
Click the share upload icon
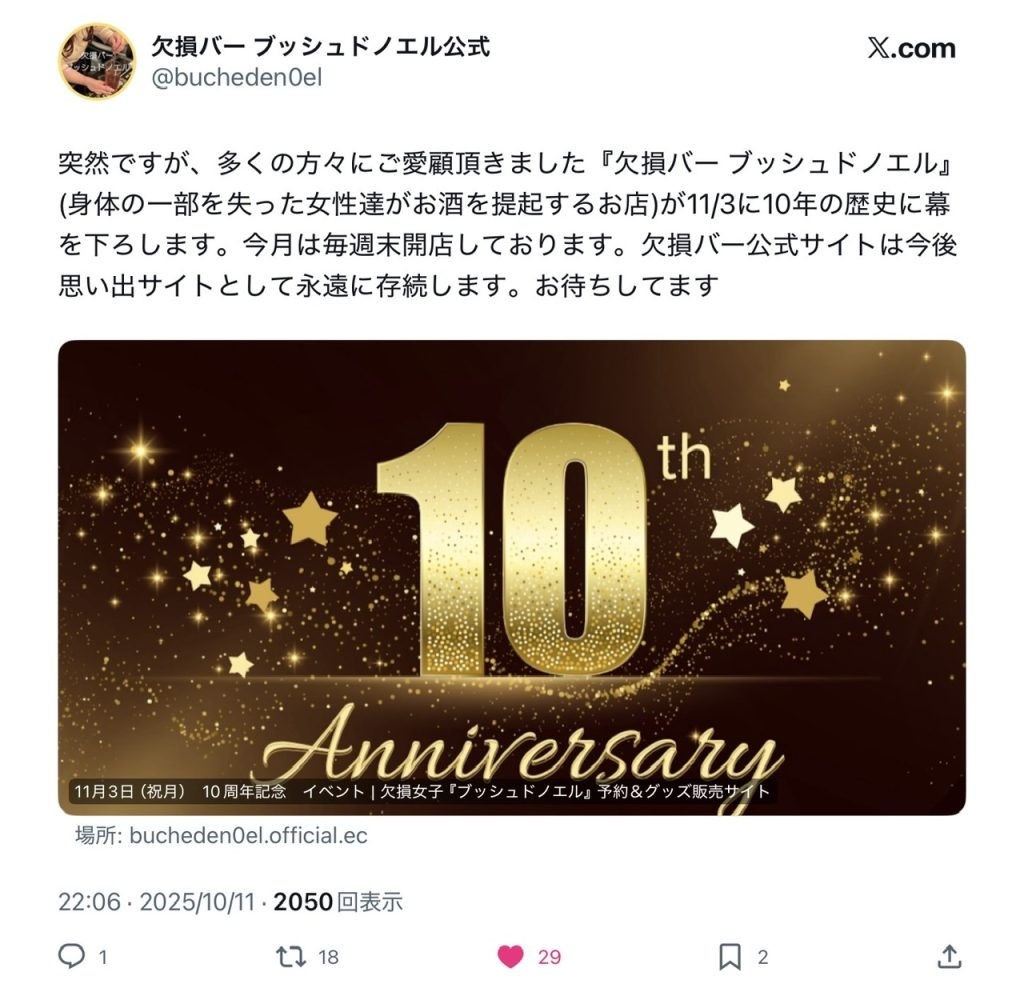coord(950,956)
